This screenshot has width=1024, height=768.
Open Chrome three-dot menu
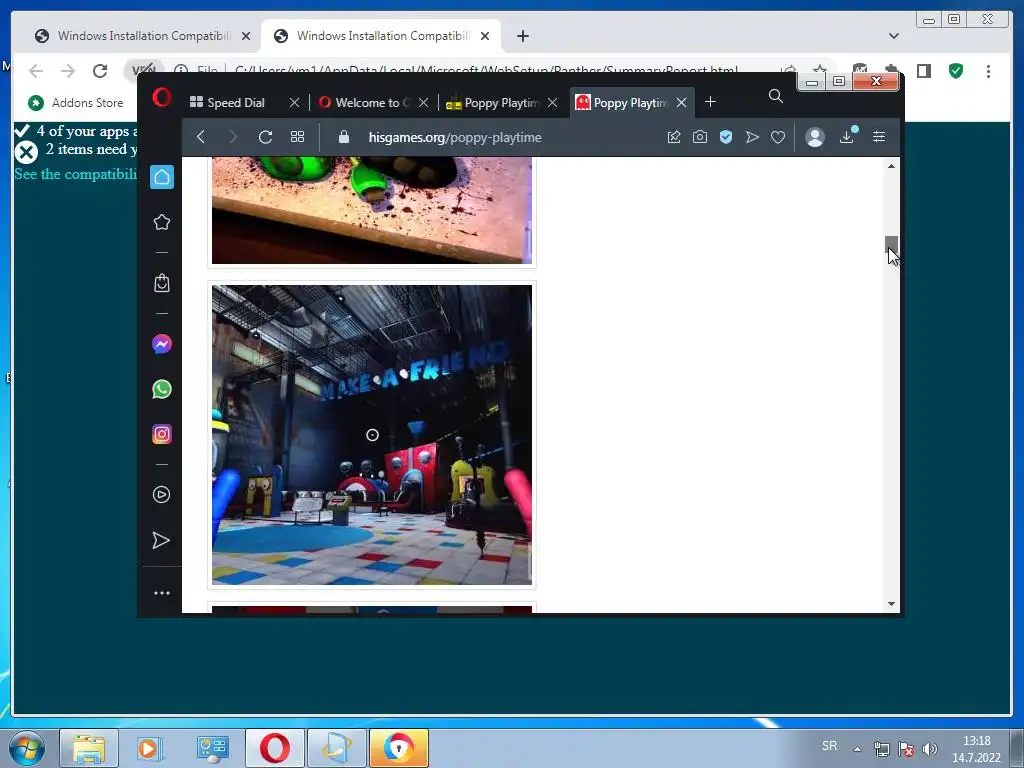point(988,71)
